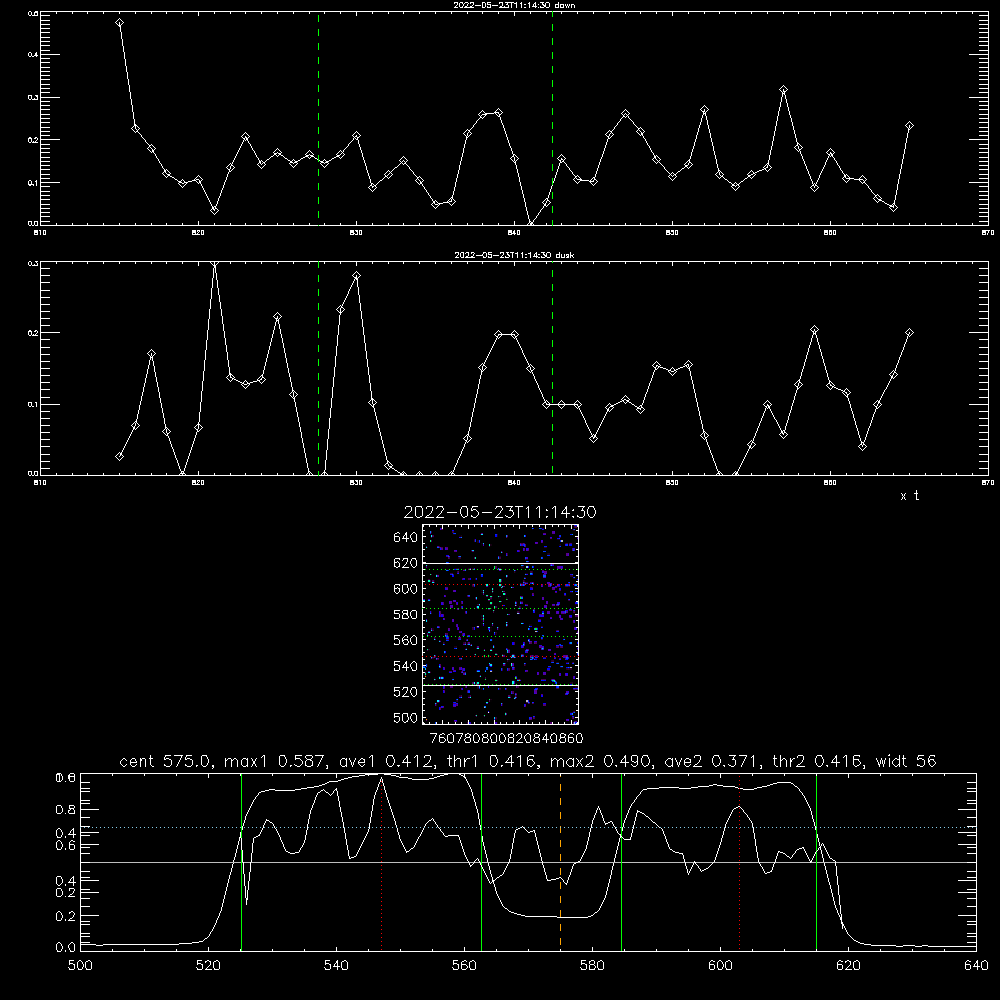Click x-axis label 540 of bottom plot
1000x1000 pixels.
click(336, 966)
